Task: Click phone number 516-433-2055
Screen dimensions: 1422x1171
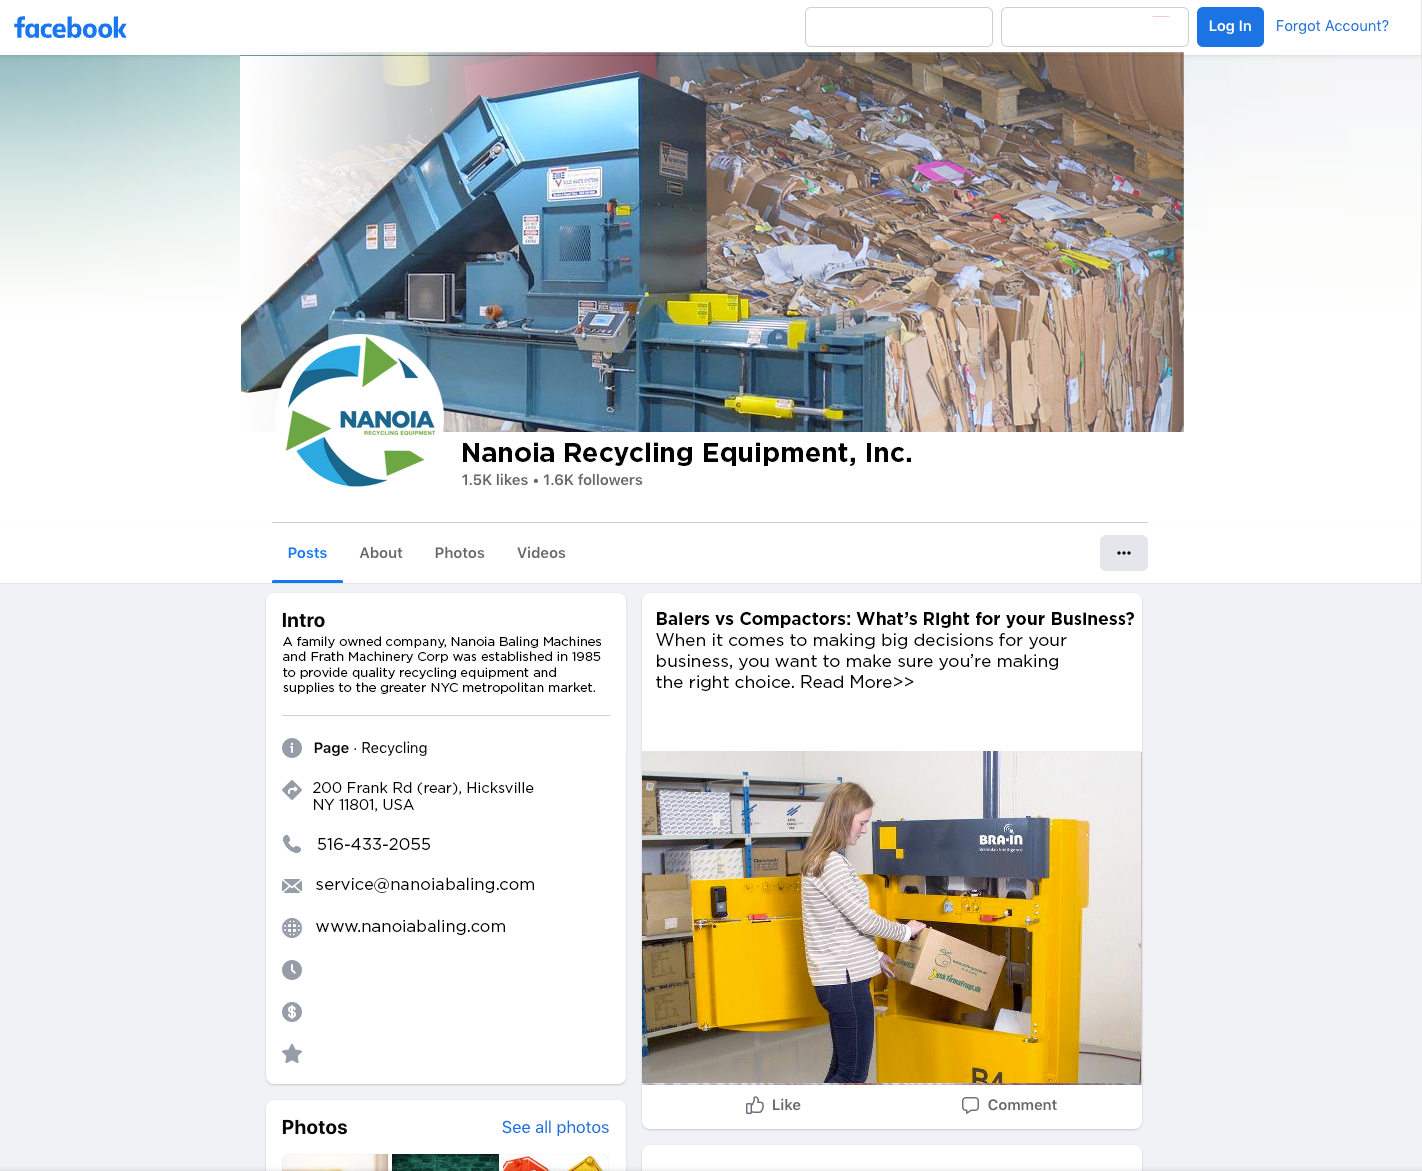Action: click(374, 844)
